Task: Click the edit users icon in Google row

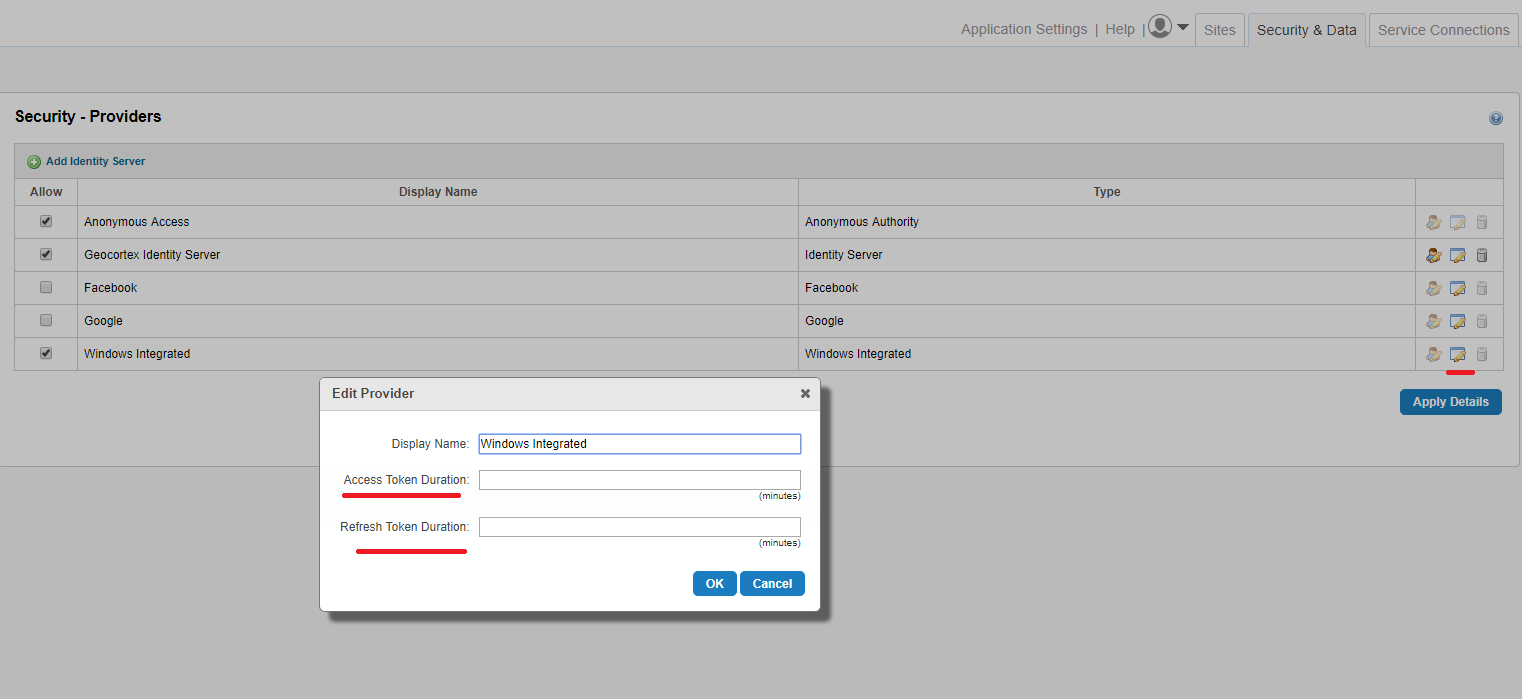Action: pyautogui.click(x=1433, y=321)
